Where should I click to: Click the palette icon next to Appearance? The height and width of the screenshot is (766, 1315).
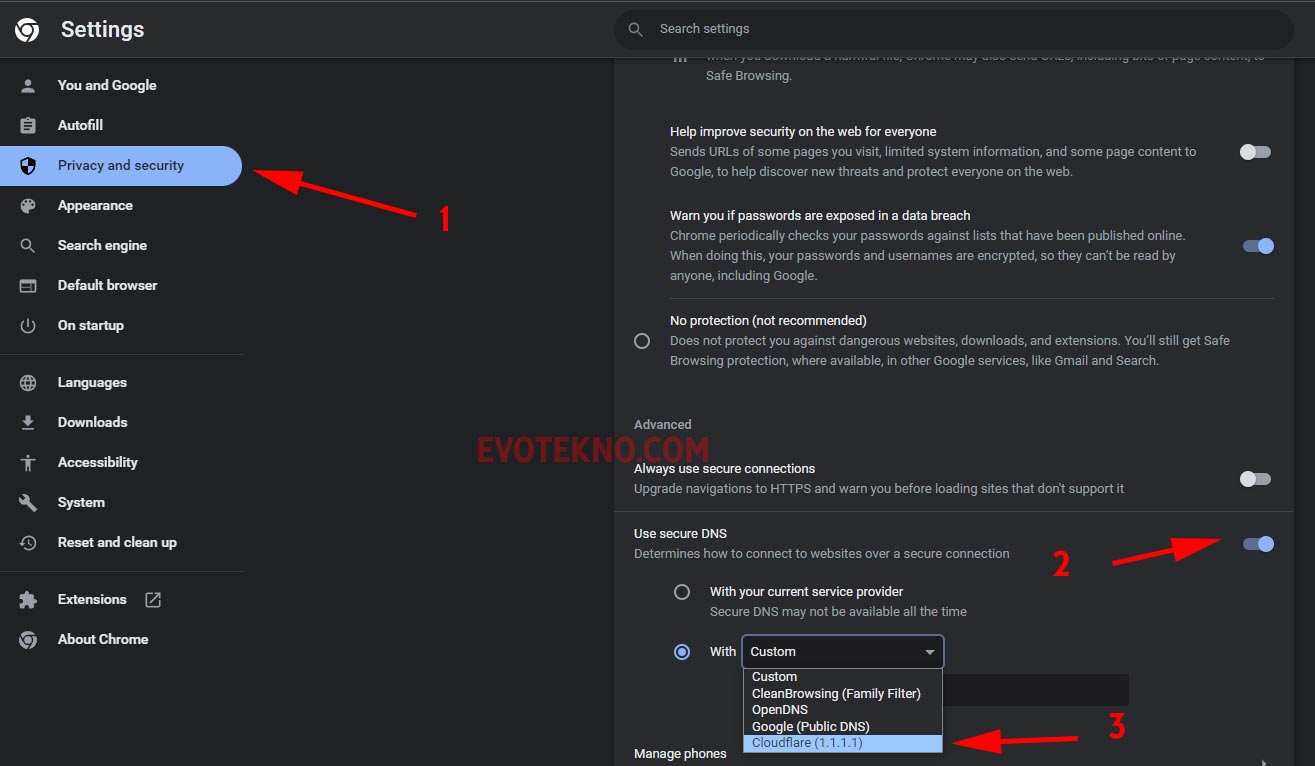coord(28,205)
